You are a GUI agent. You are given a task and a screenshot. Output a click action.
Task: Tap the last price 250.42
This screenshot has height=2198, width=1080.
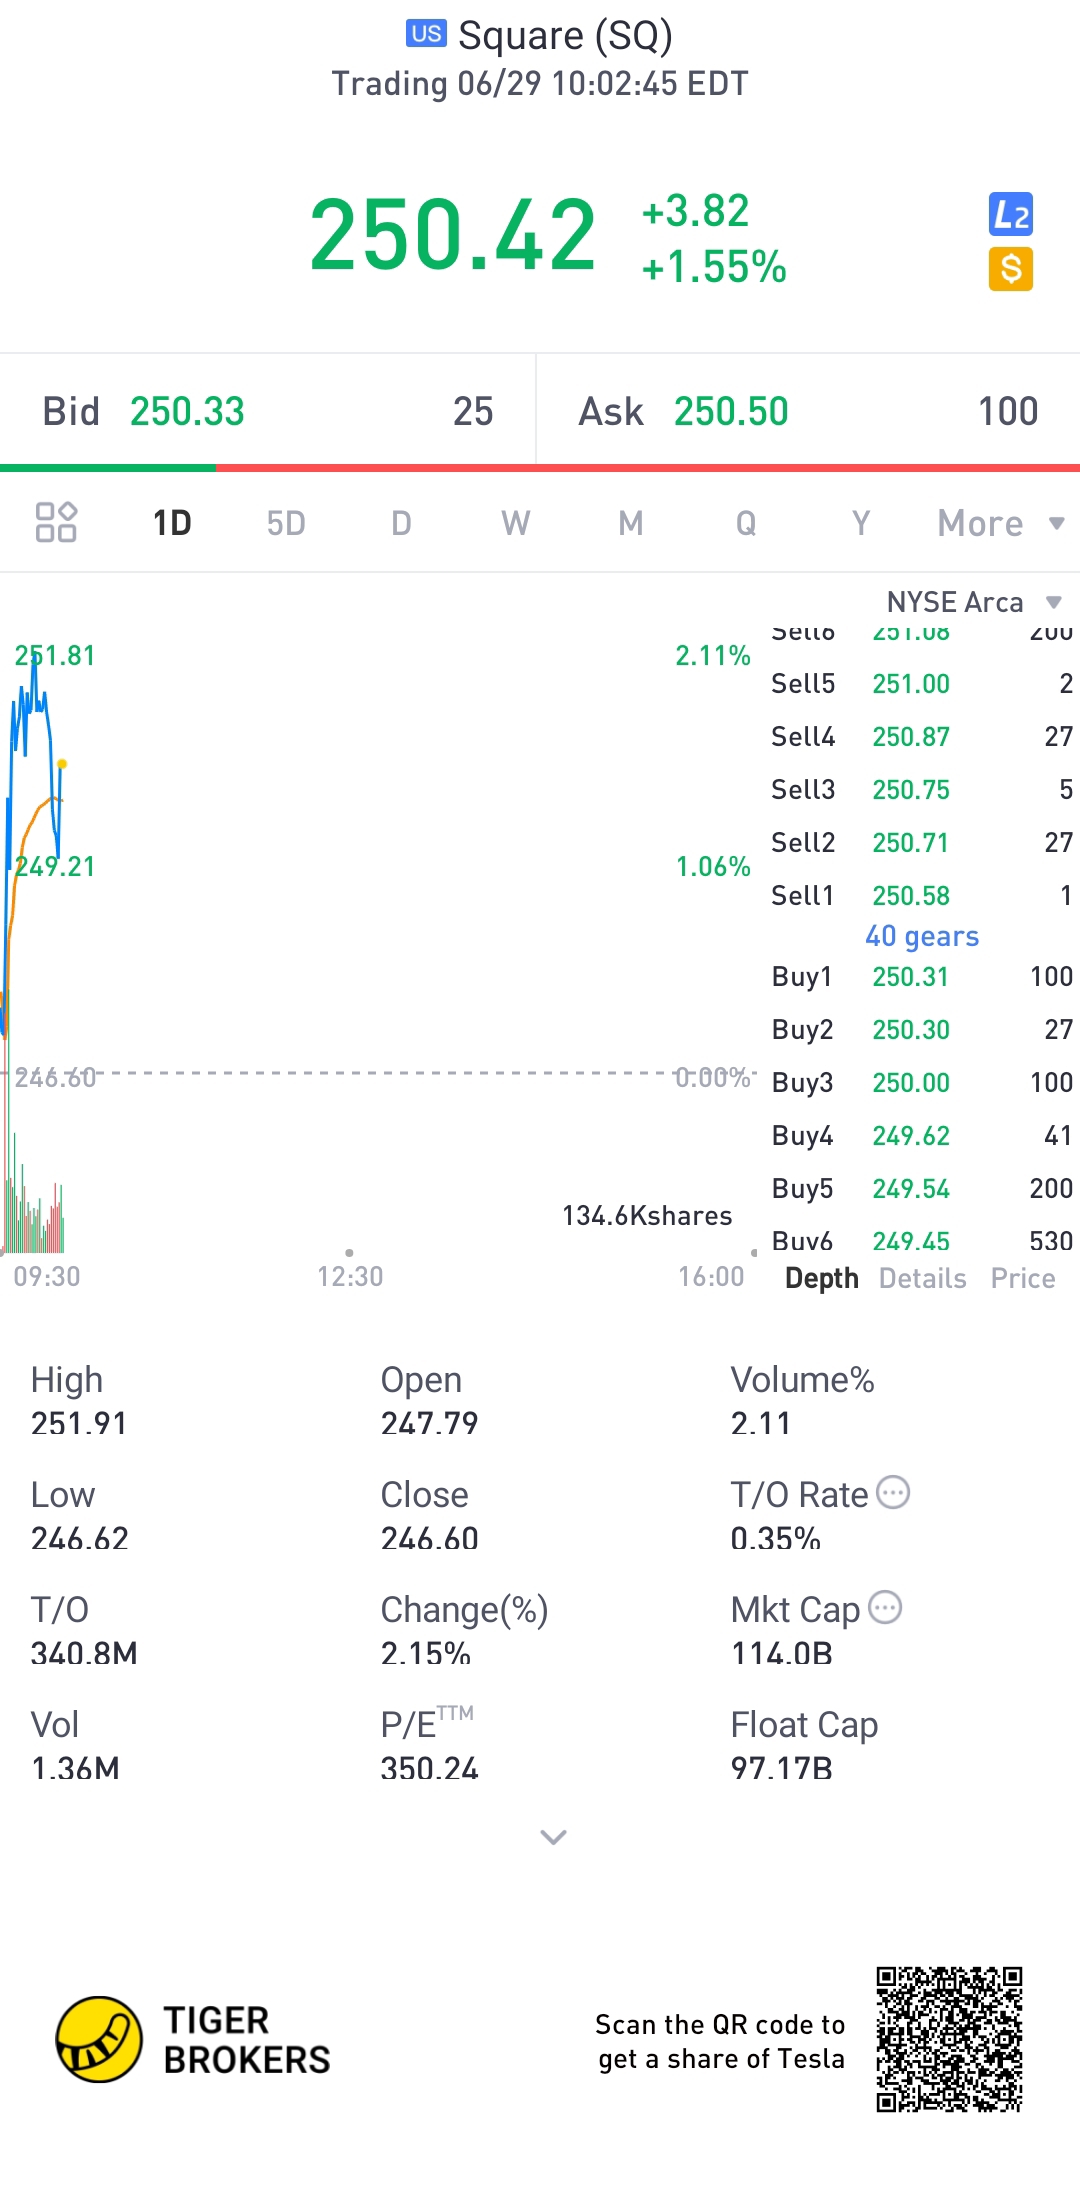click(x=453, y=235)
